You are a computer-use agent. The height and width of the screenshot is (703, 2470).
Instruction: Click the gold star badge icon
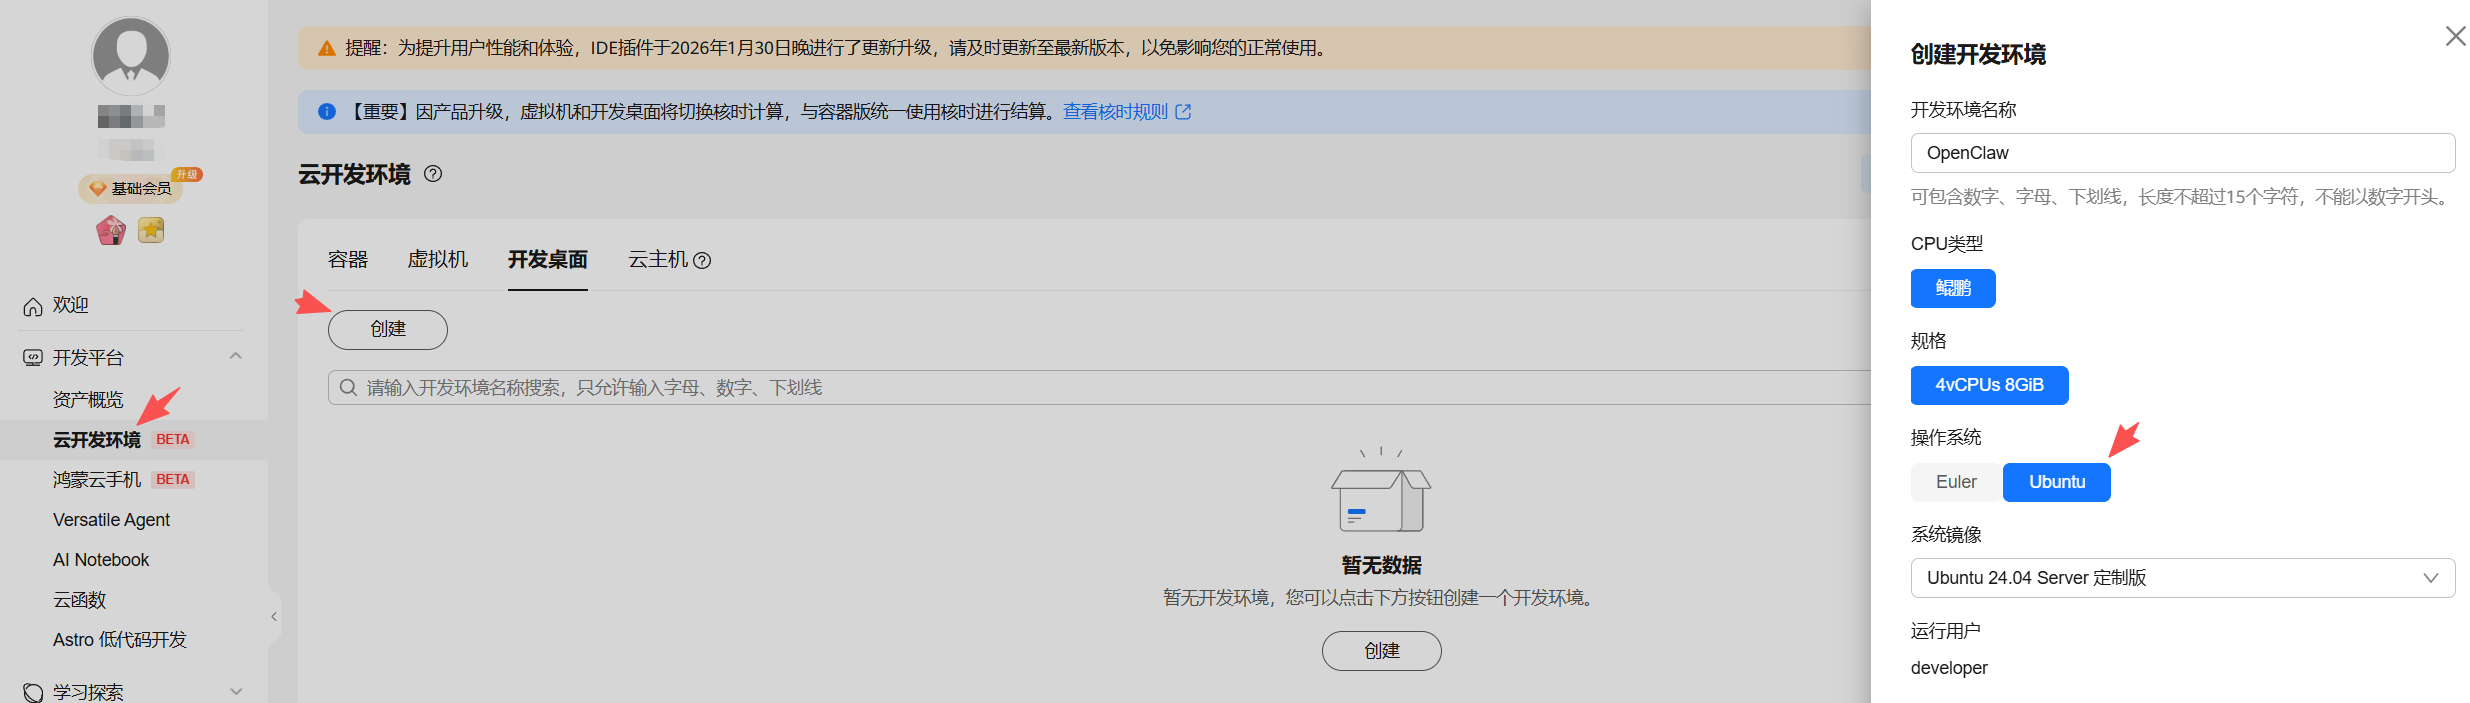[151, 230]
